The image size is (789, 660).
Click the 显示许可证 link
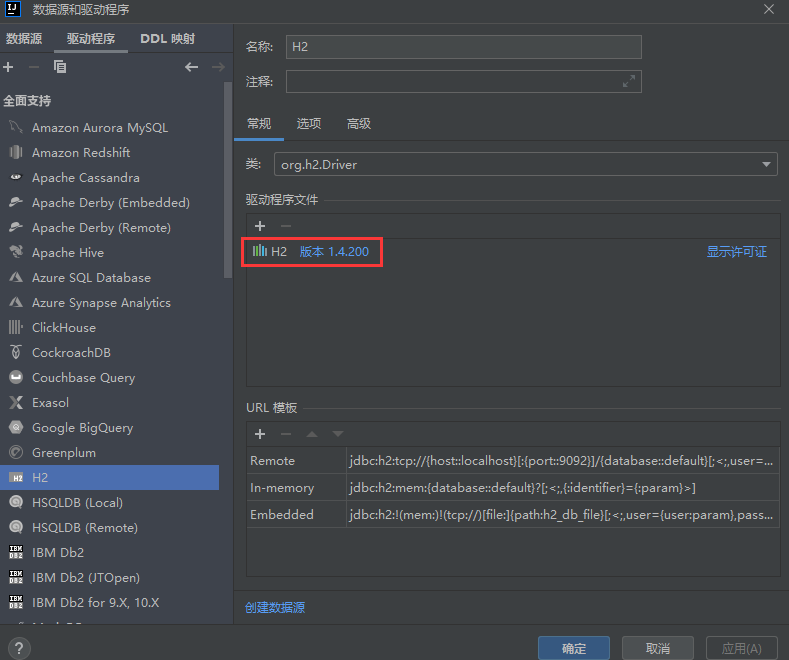[x=737, y=252]
